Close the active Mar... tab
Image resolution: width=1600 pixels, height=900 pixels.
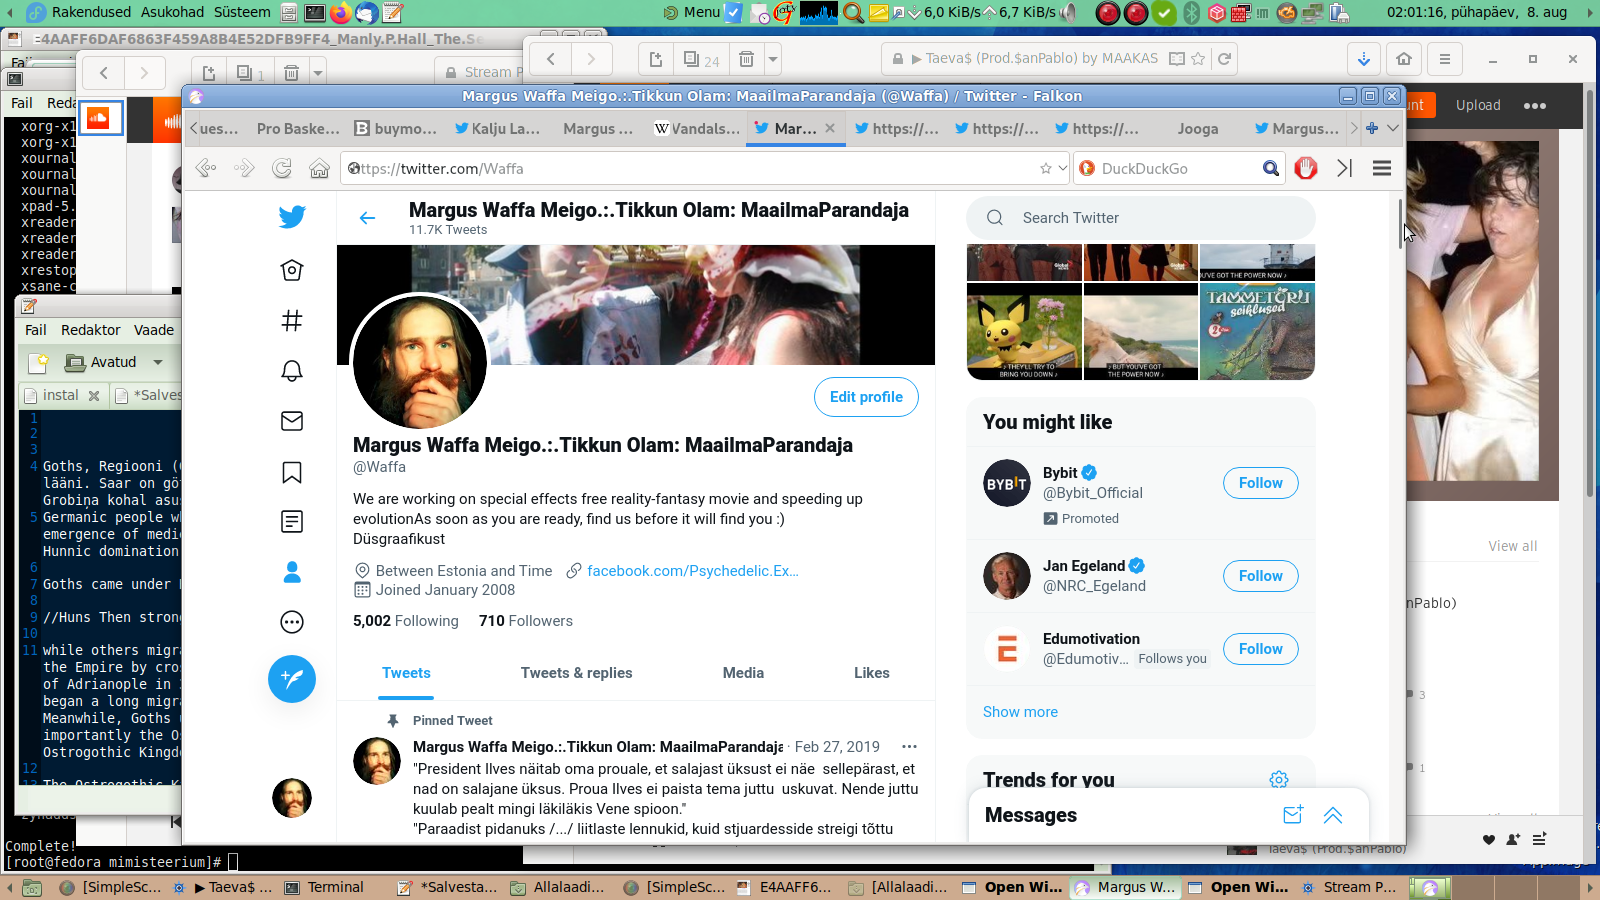pyautogui.click(x=830, y=128)
